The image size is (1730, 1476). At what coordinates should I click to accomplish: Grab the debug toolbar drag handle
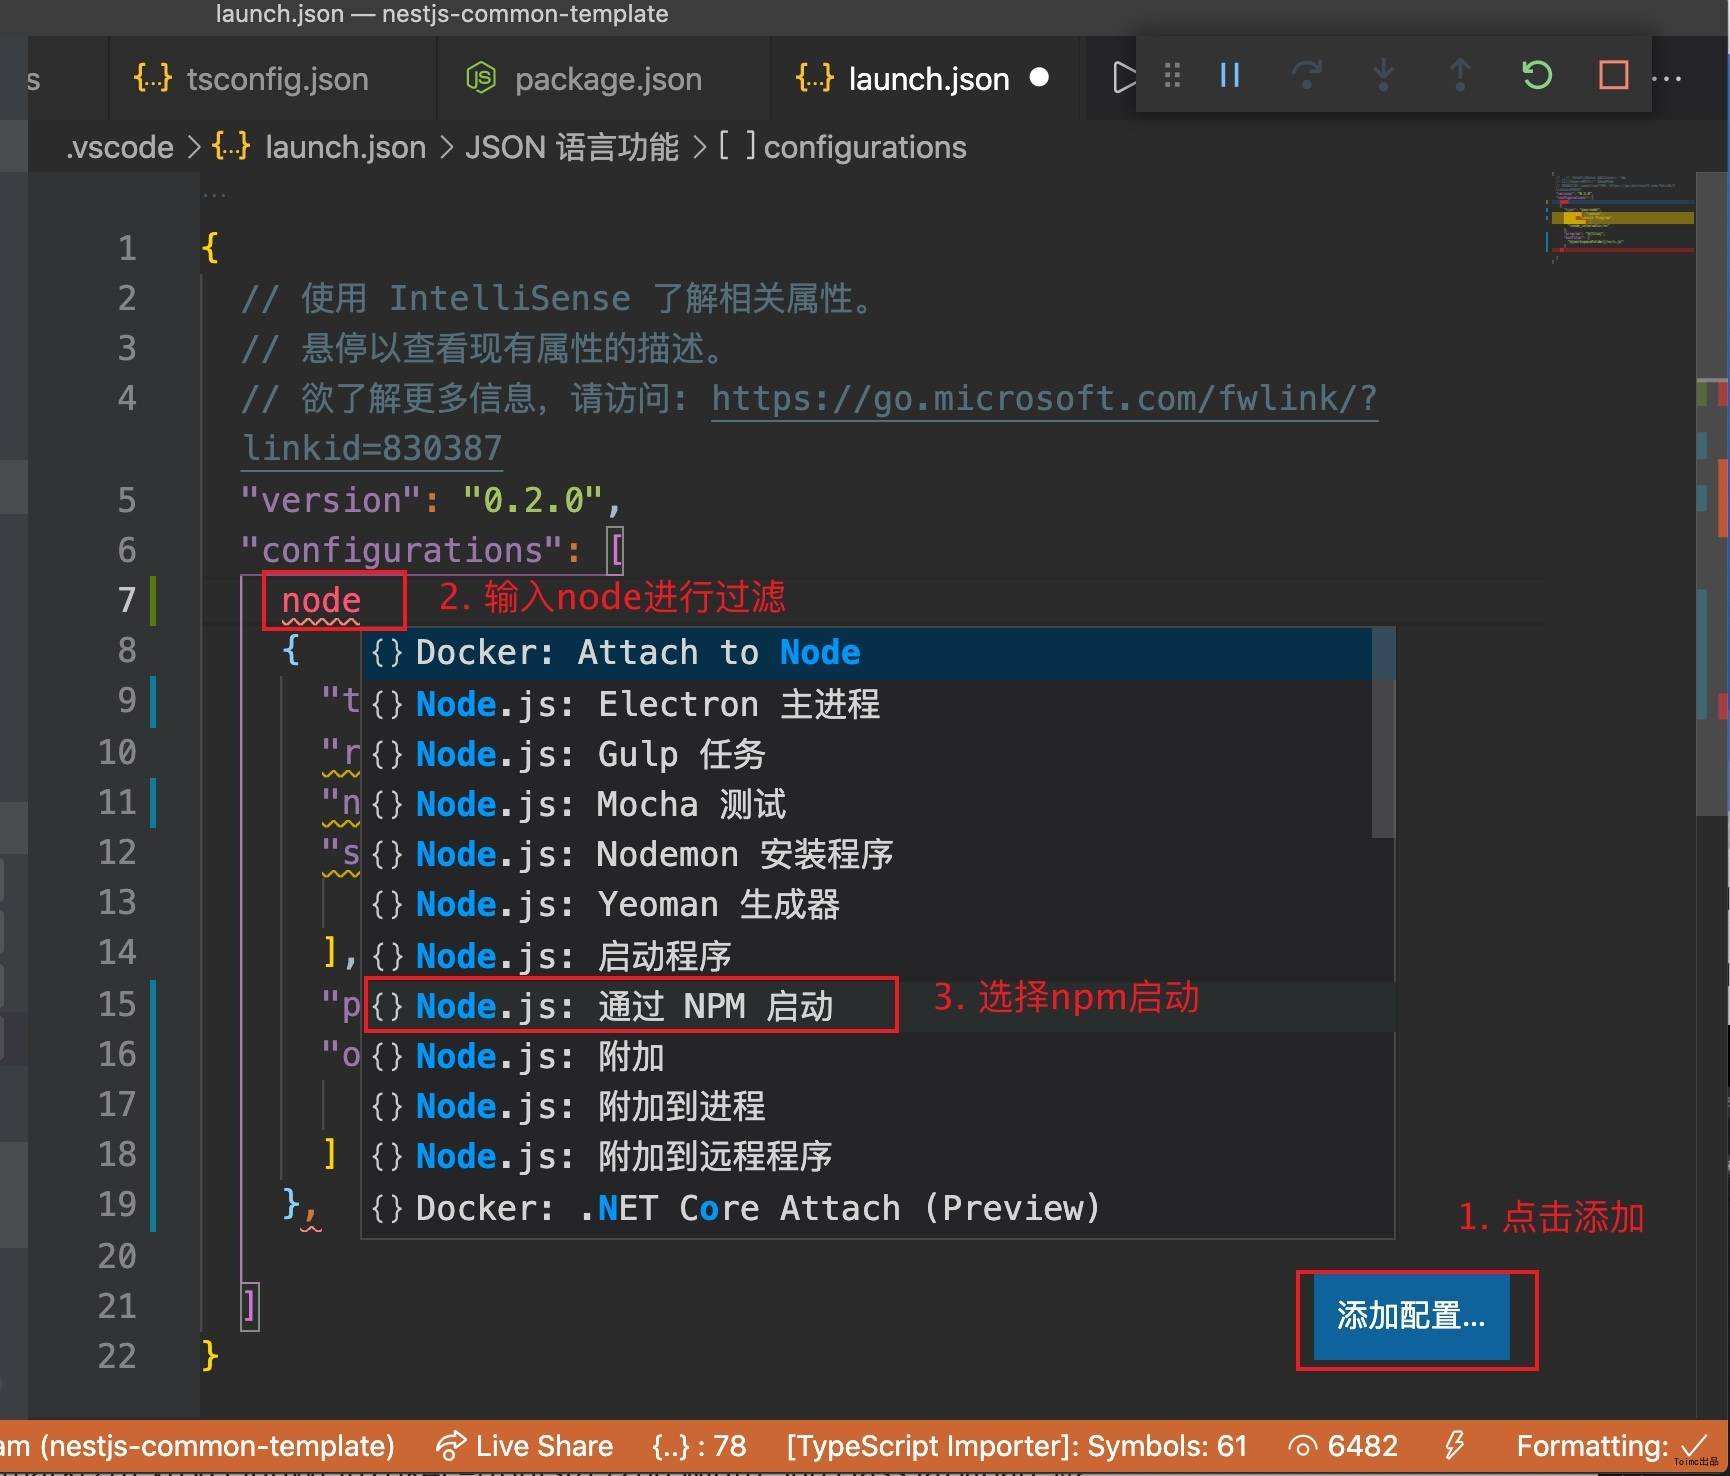pyautogui.click(x=1172, y=75)
